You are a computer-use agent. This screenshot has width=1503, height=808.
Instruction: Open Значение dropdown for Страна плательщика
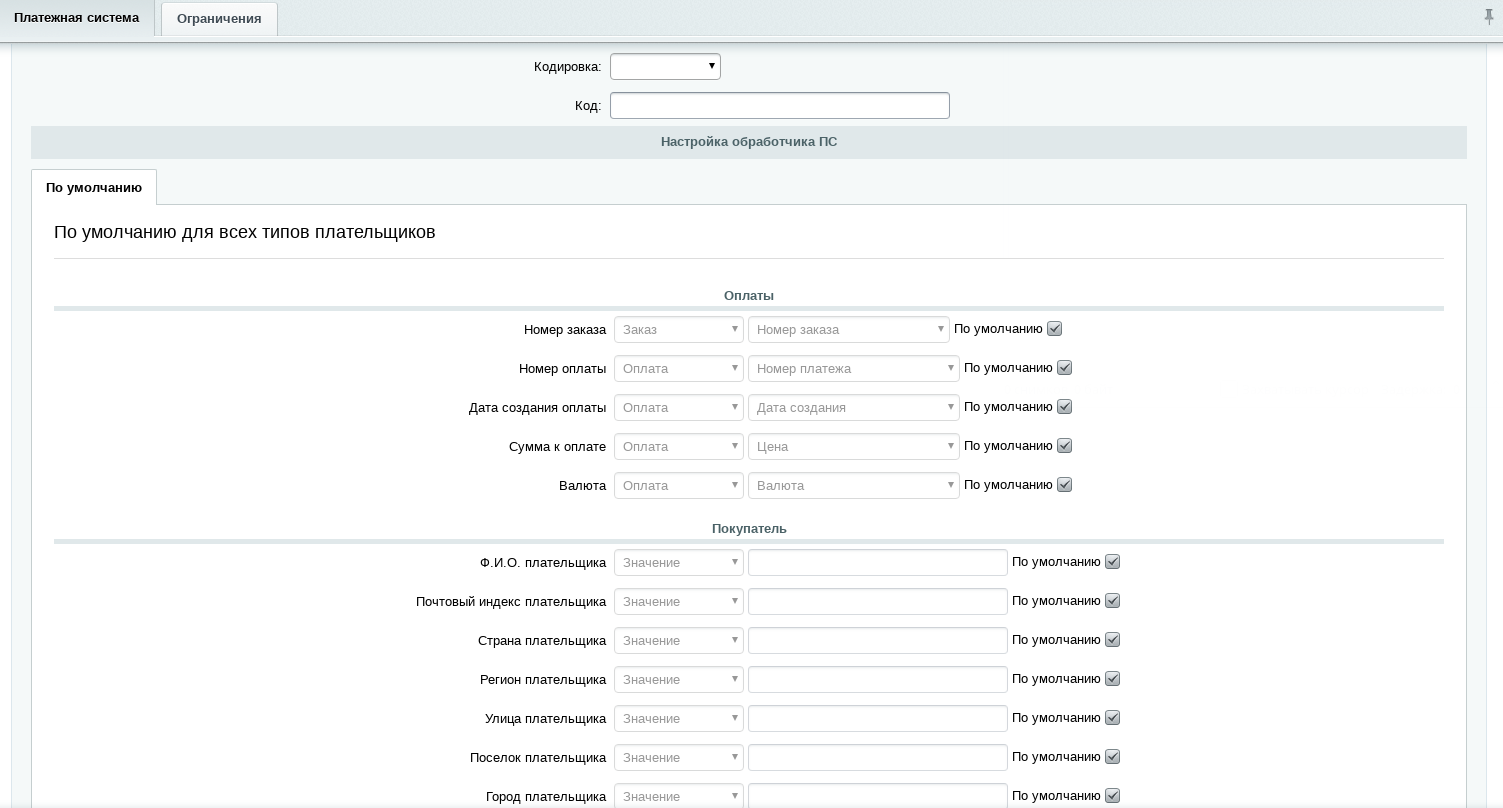click(679, 640)
